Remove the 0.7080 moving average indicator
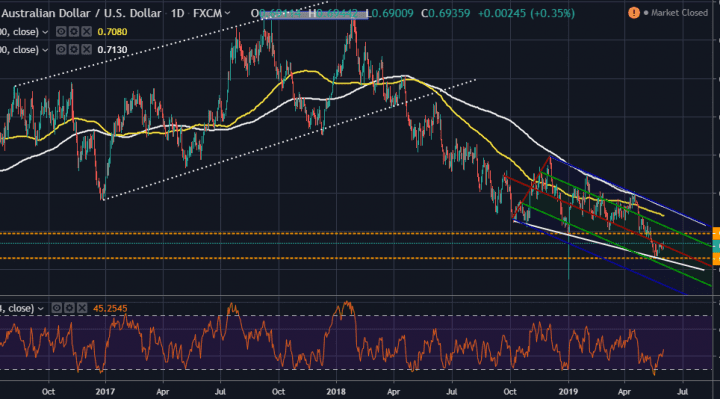720x399 pixels. [86, 32]
